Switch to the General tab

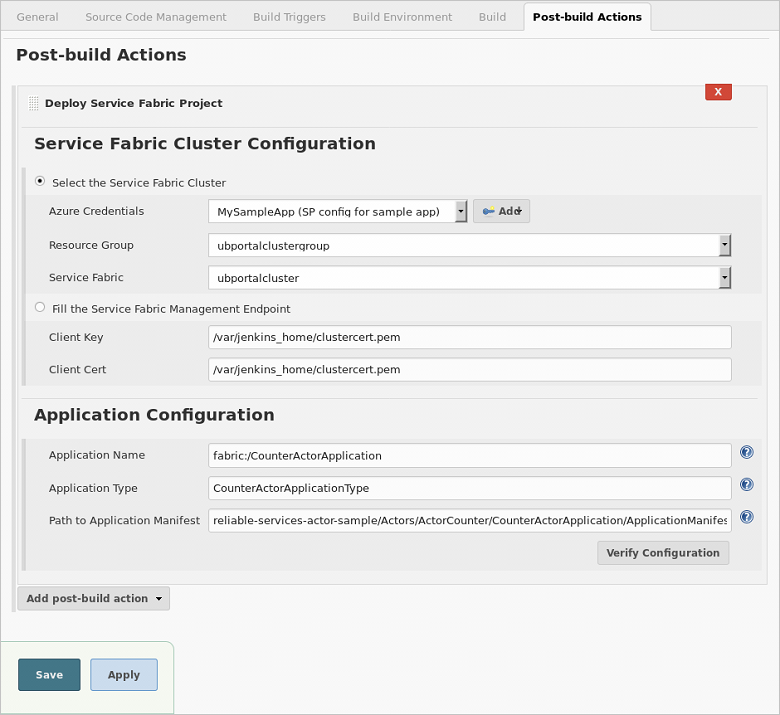tap(38, 17)
